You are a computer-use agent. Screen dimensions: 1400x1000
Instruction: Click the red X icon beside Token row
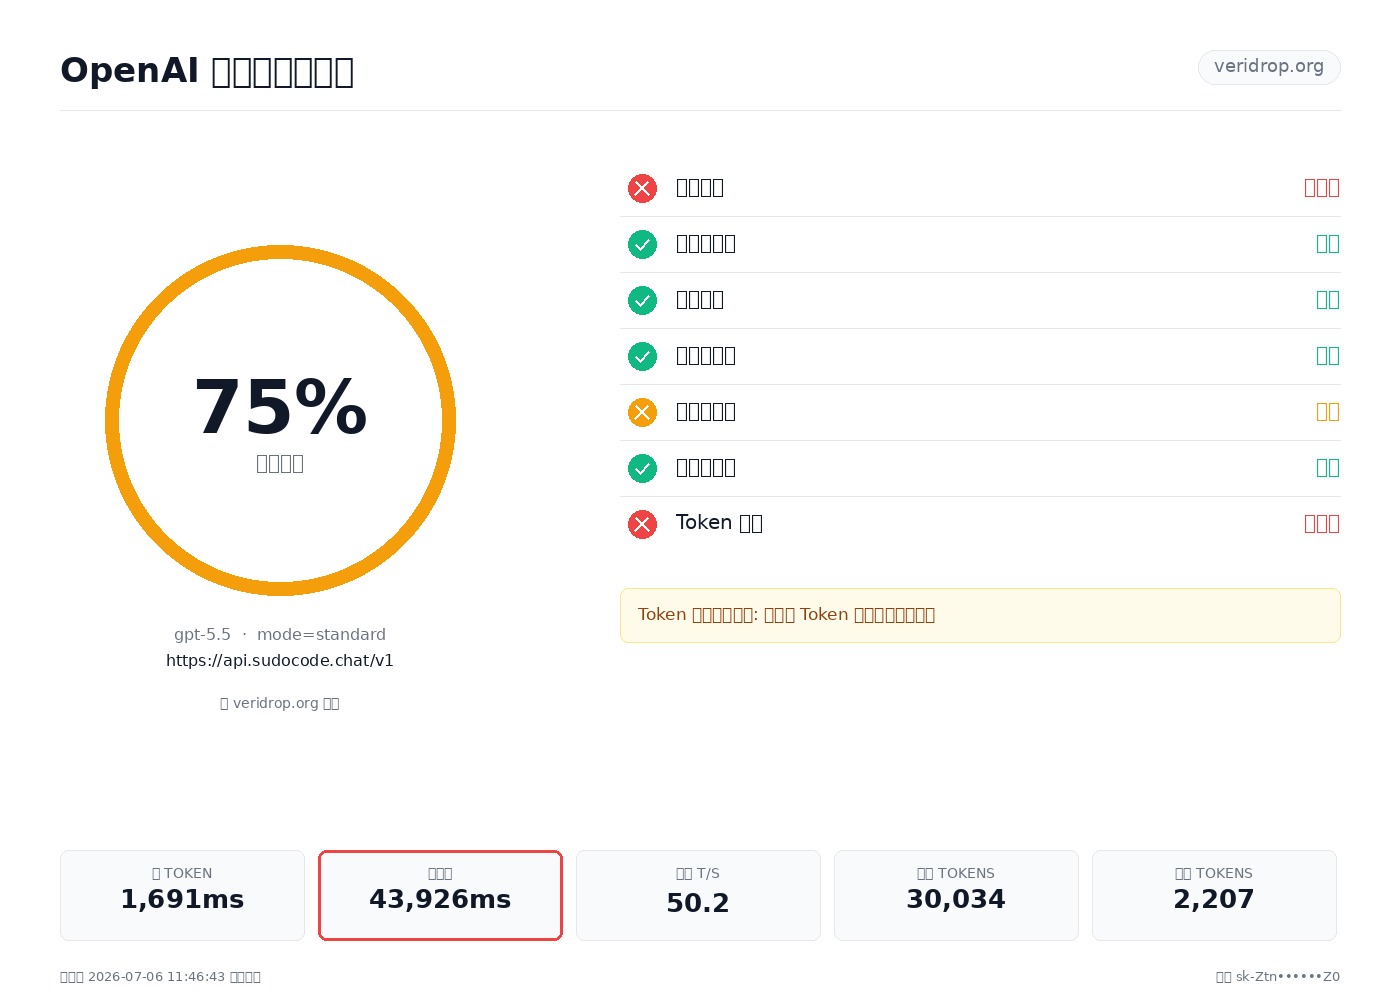(x=642, y=524)
